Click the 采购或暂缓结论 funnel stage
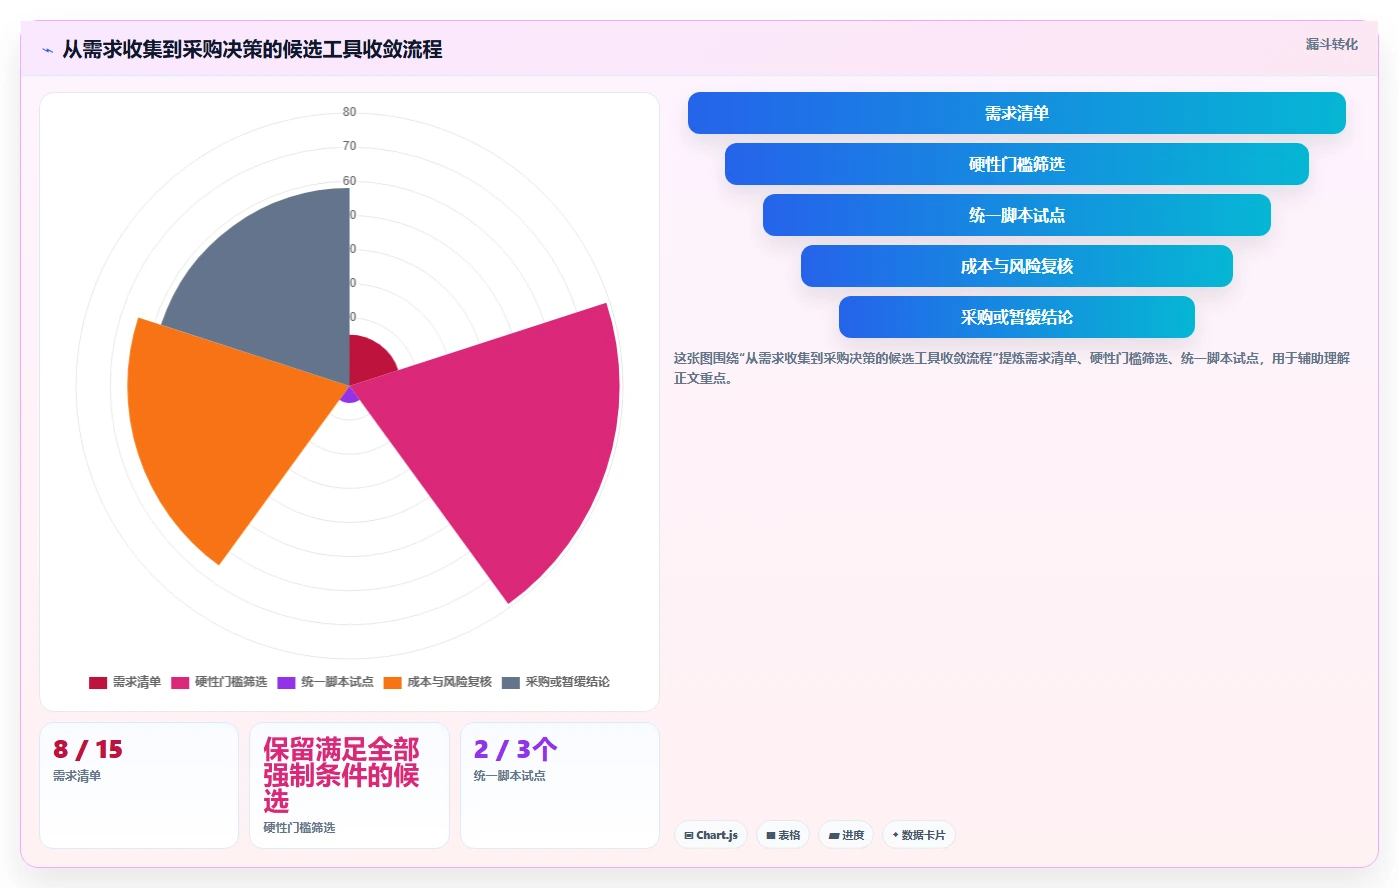This screenshot has width=1399, height=888. [x=1016, y=317]
